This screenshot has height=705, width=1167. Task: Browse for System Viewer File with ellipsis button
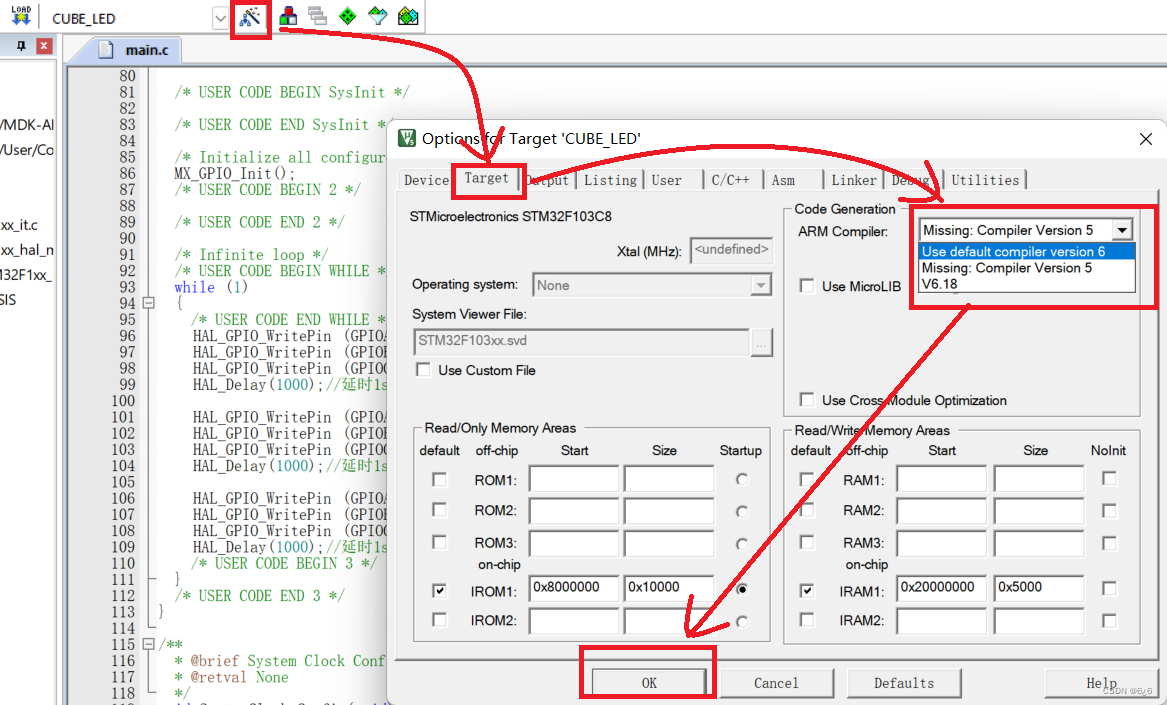coord(761,342)
